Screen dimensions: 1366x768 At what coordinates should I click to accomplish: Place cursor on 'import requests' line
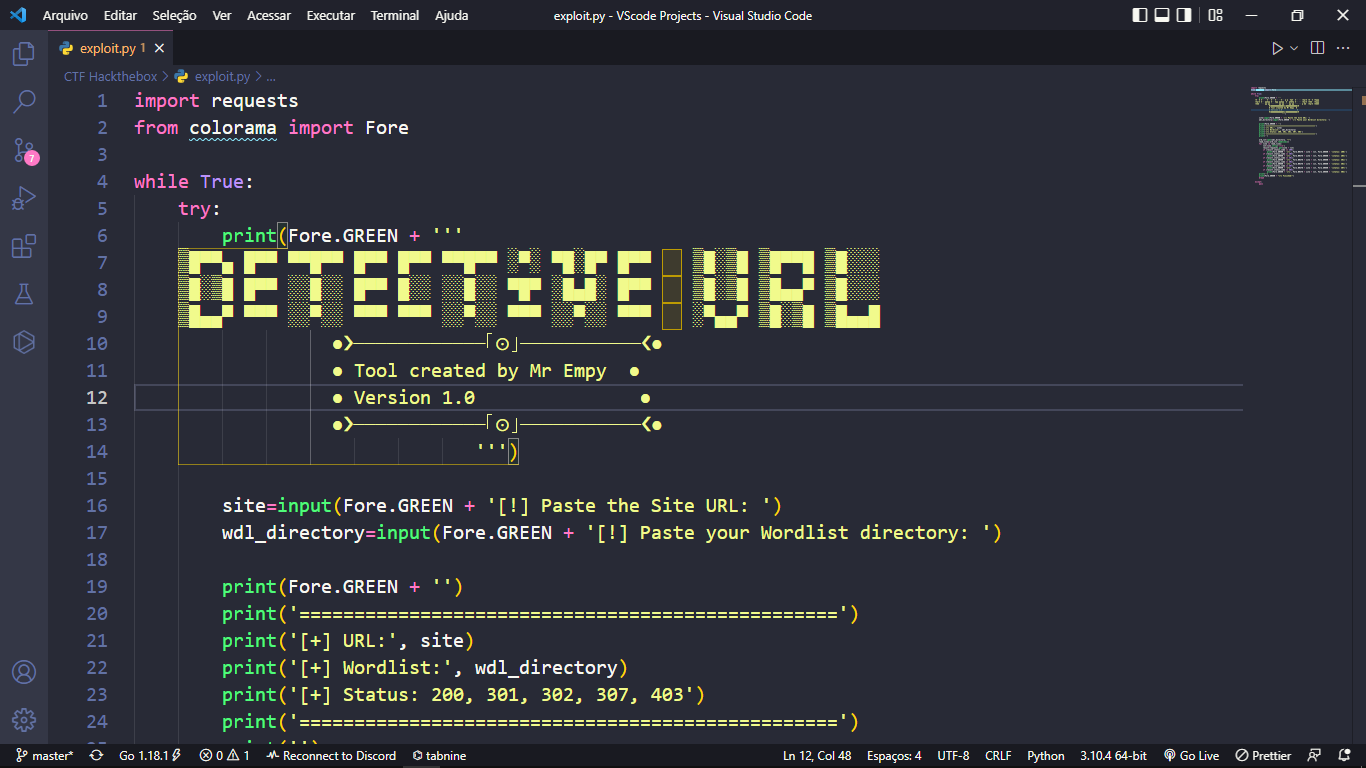216,101
